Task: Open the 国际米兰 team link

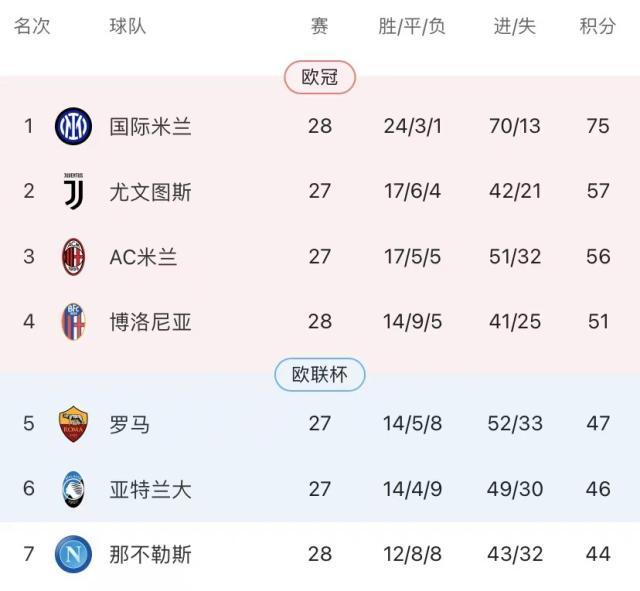Action: 150,126
